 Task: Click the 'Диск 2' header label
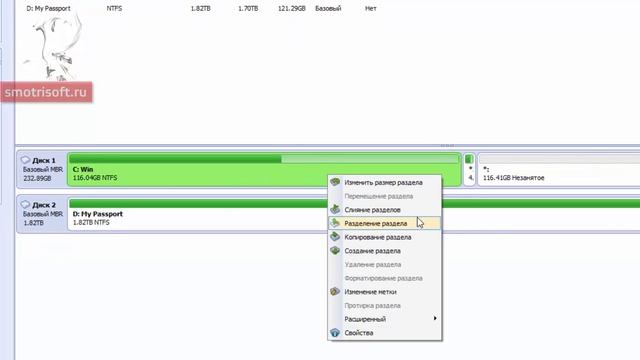click(44, 205)
